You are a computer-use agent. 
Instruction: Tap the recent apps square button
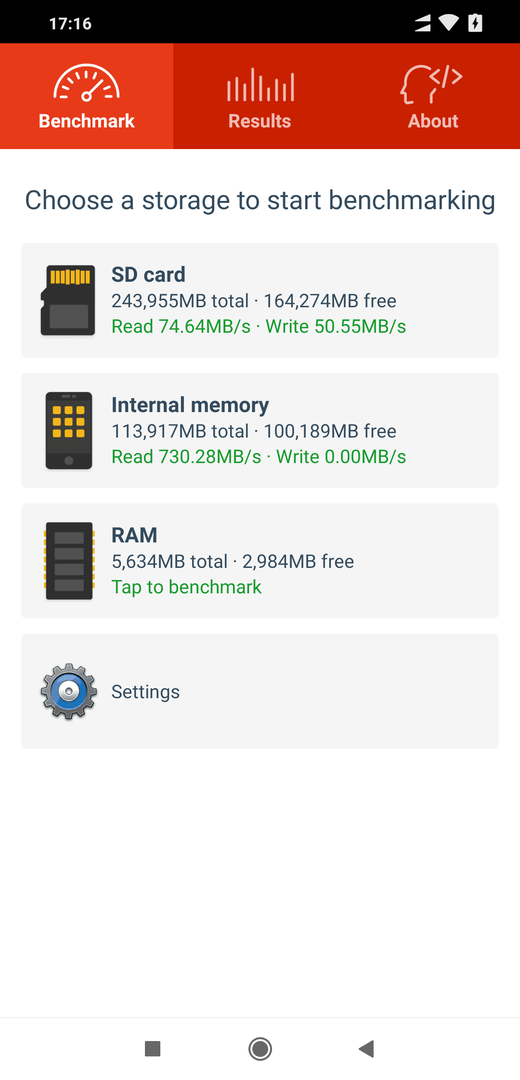(153, 1048)
